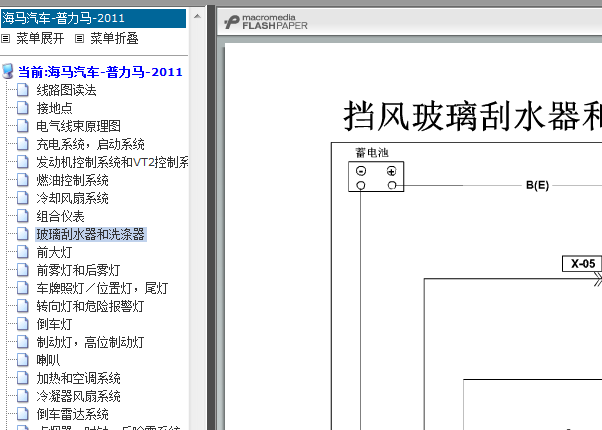Click the page icon next to 冷却风扇系统
This screenshot has height=430, width=602.
click(x=23, y=198)
